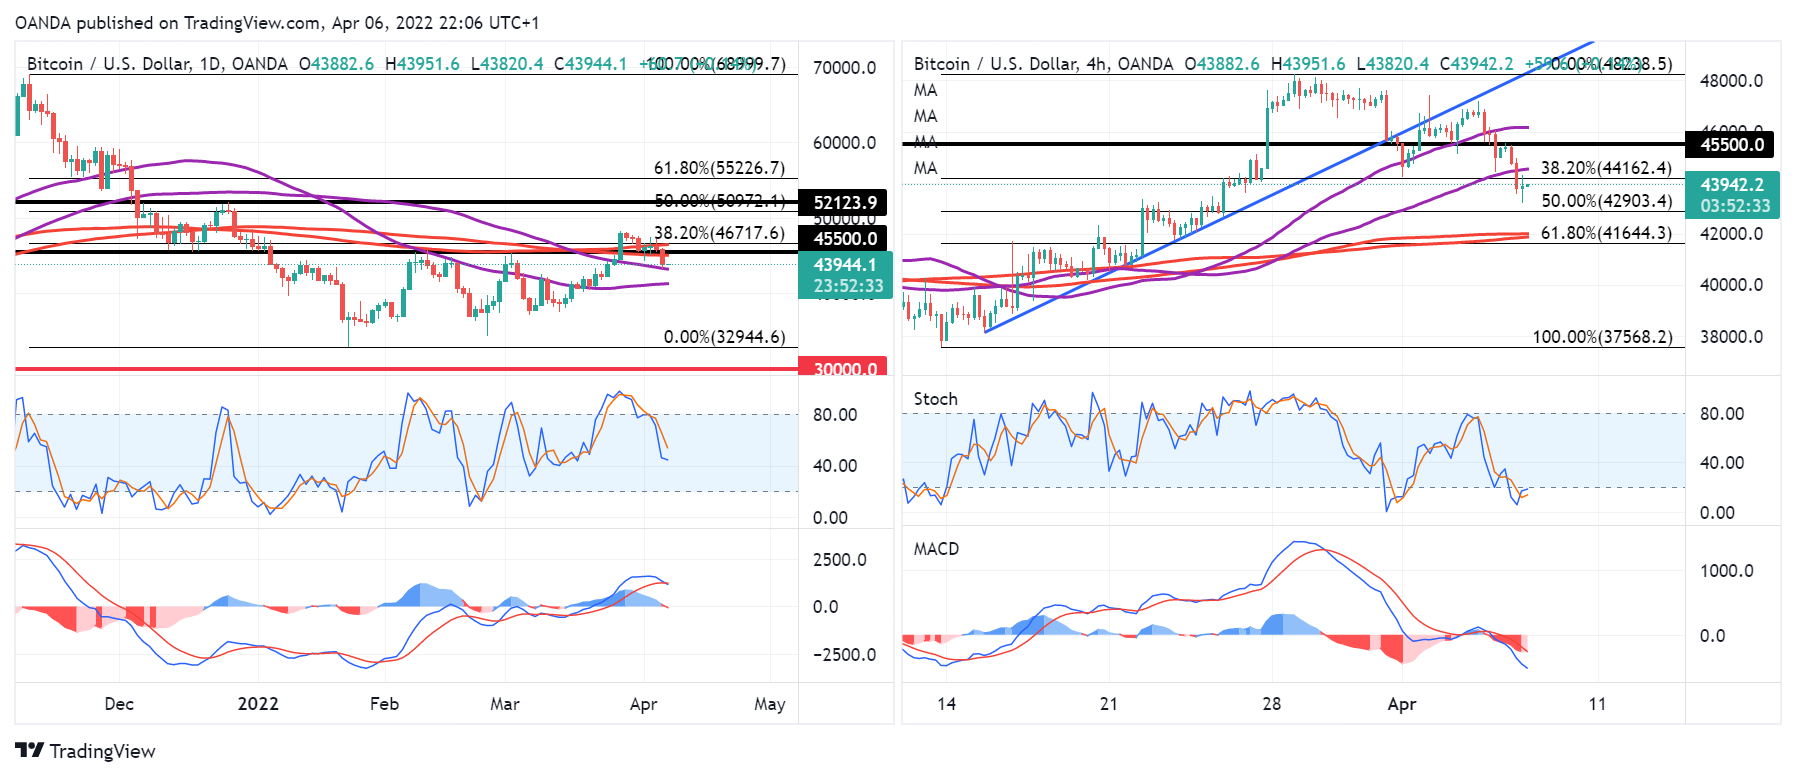
Task: Click the 4h Bitcoin / U.S. Dollar title
Action: pos(1043,64)
